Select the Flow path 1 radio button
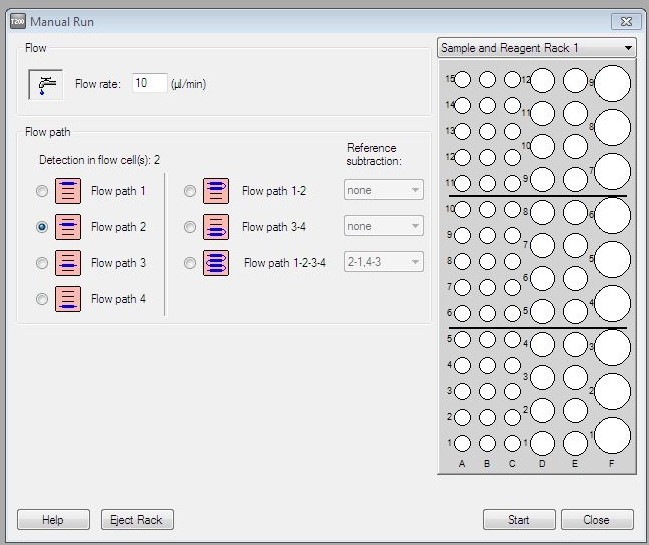 click(x=41, y=191)
